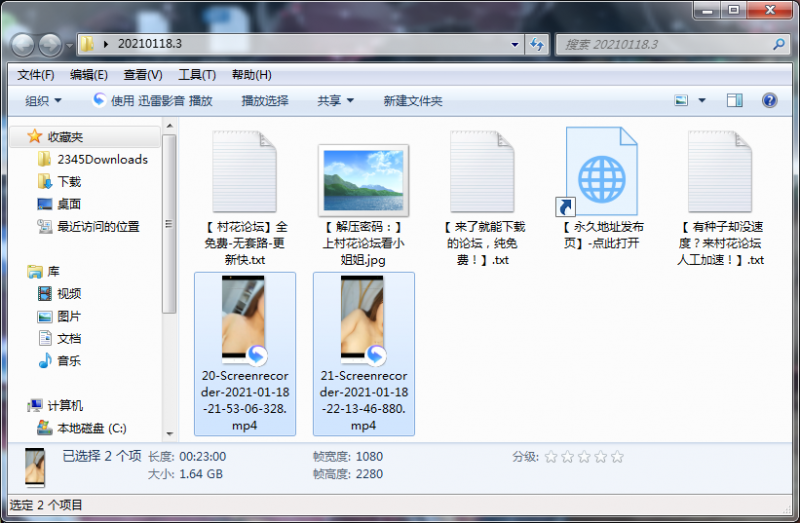Open the view options dropdown arrow
This screenshot has height=523, width=800.
click(x=702, y=100)
